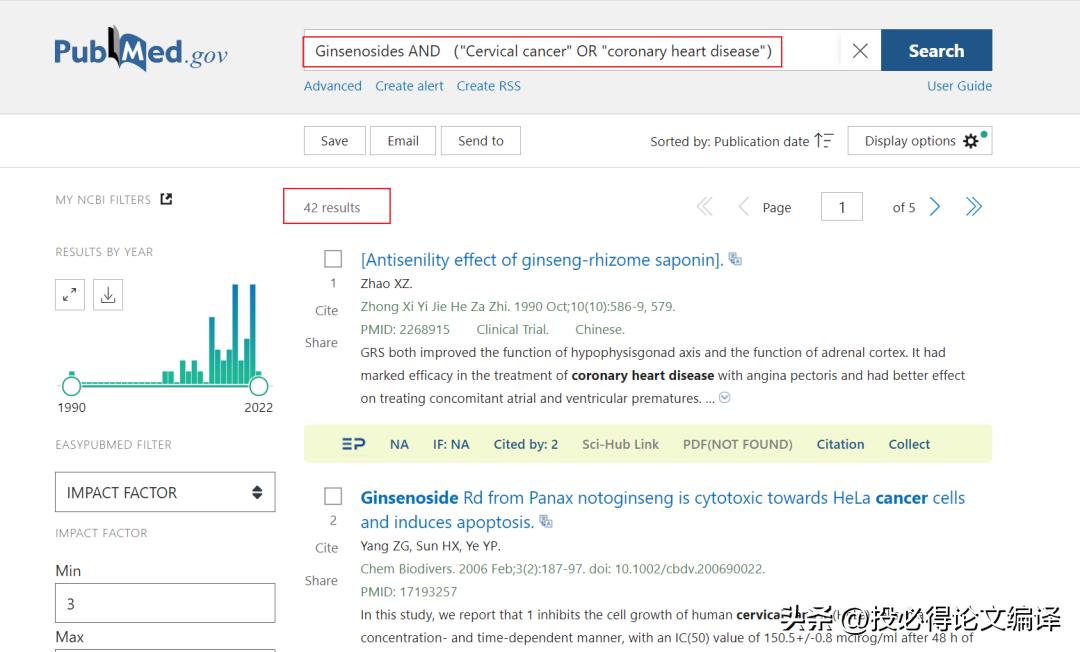The height and width of the screenshot is (652, 1080).
Task: Click the PMID: 17193257 text
Action: [x=408, y=591]
